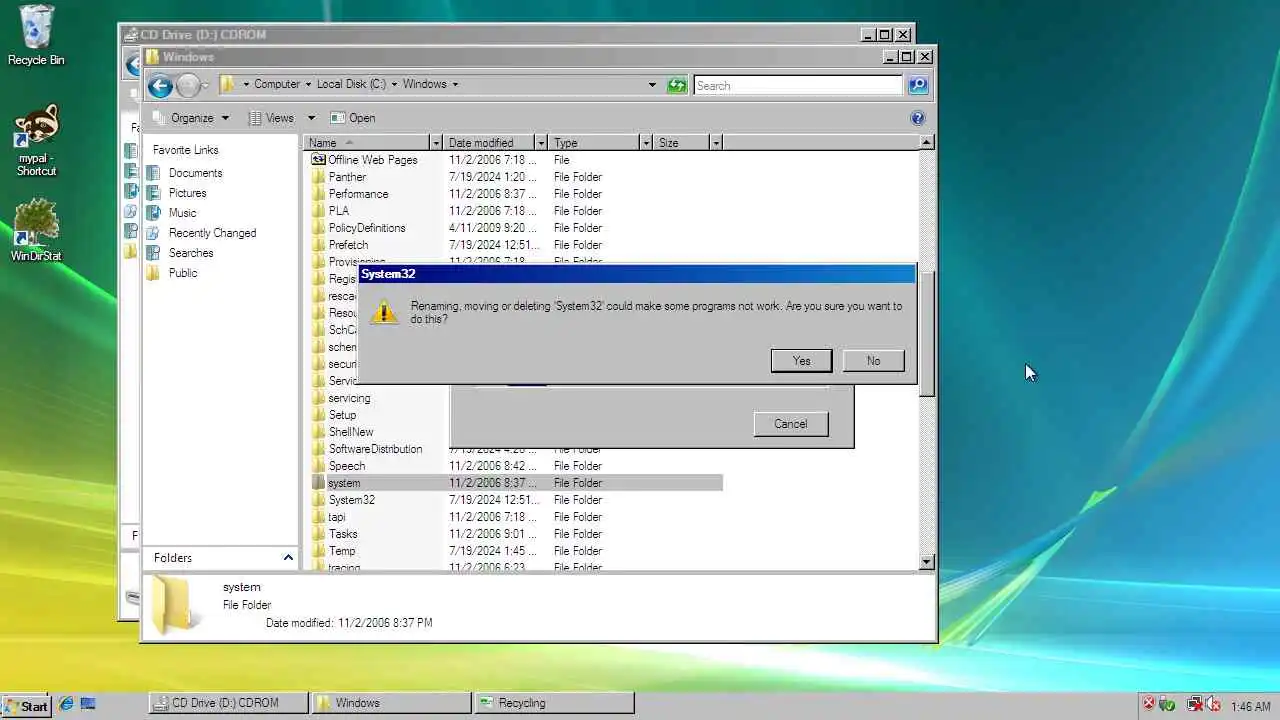
Task: Open Recycle Bin desktop icon
Action: [x=36, y=35]
